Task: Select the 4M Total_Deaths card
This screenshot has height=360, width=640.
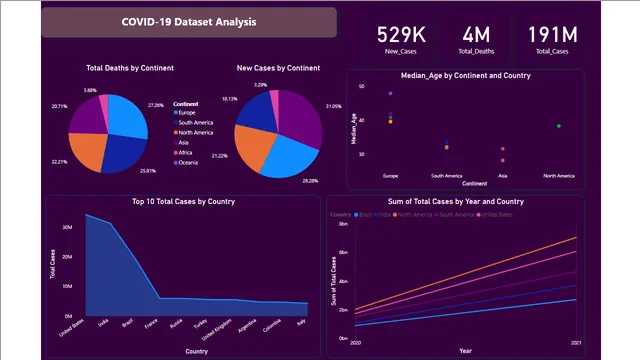Action: 476,39
